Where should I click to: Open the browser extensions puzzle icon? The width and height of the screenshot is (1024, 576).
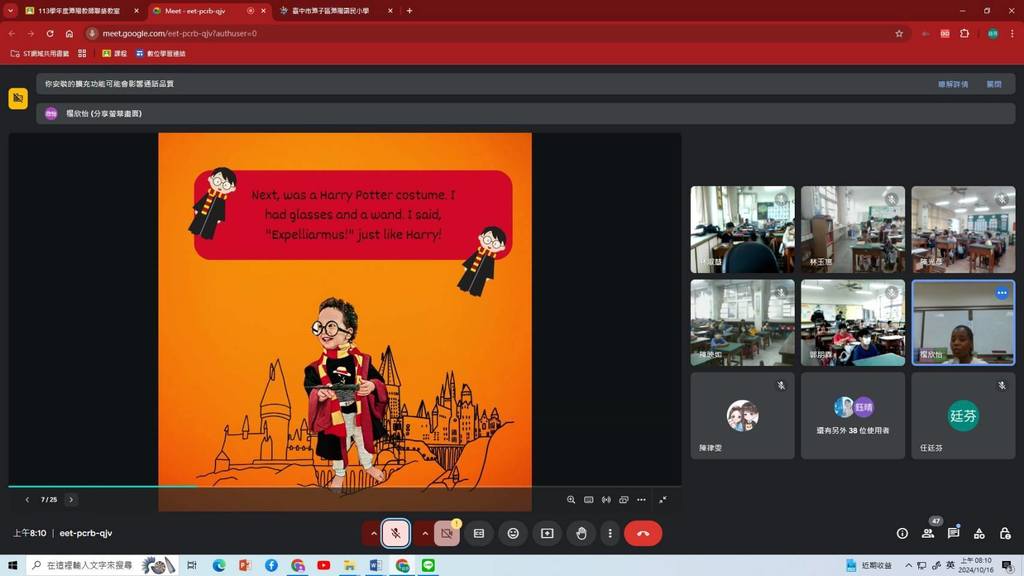965,33
